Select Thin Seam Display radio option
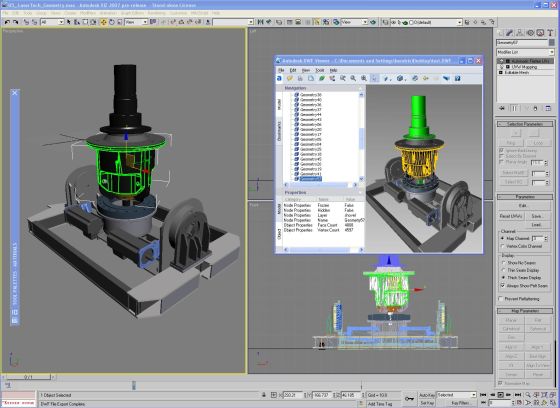This screenshot has width=560, height=408. click(503, 270)
